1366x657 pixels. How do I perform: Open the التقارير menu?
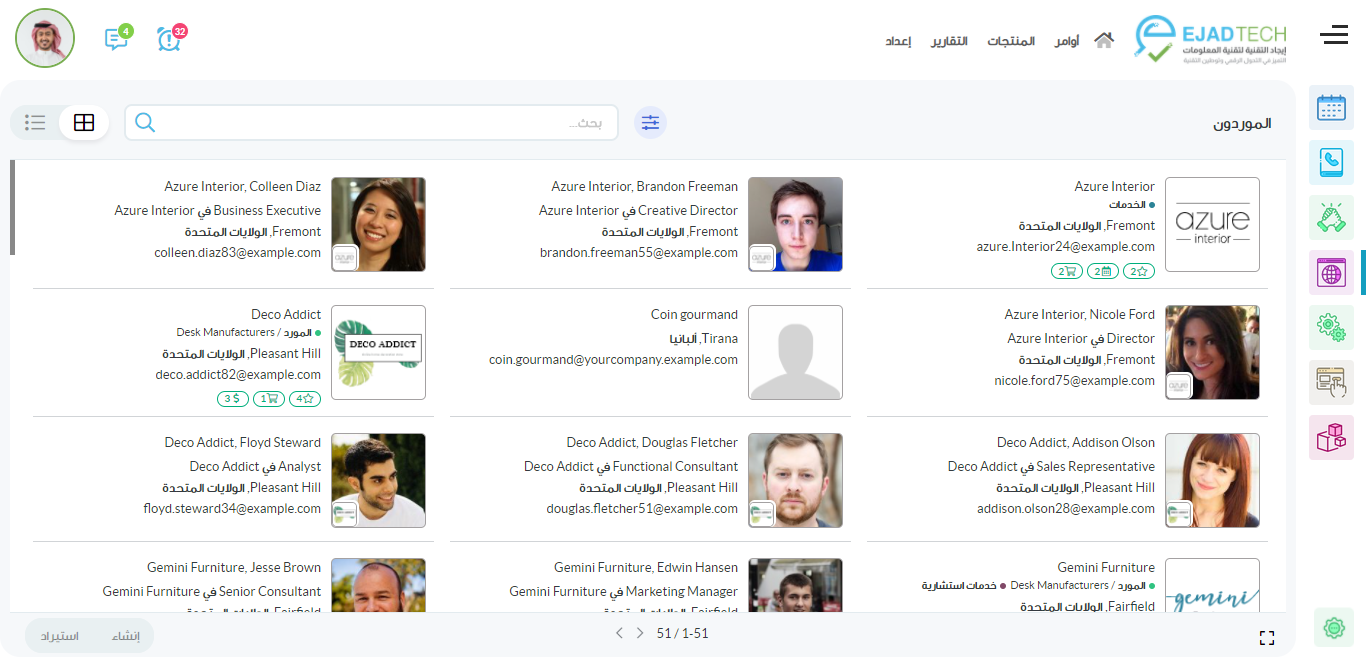coord(949,41)
